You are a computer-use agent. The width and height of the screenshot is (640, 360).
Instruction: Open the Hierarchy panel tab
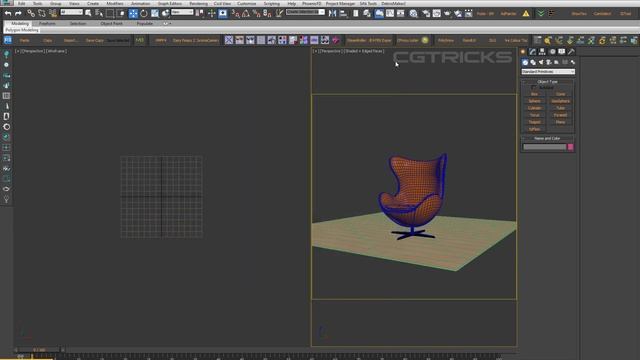click(542, 52)
